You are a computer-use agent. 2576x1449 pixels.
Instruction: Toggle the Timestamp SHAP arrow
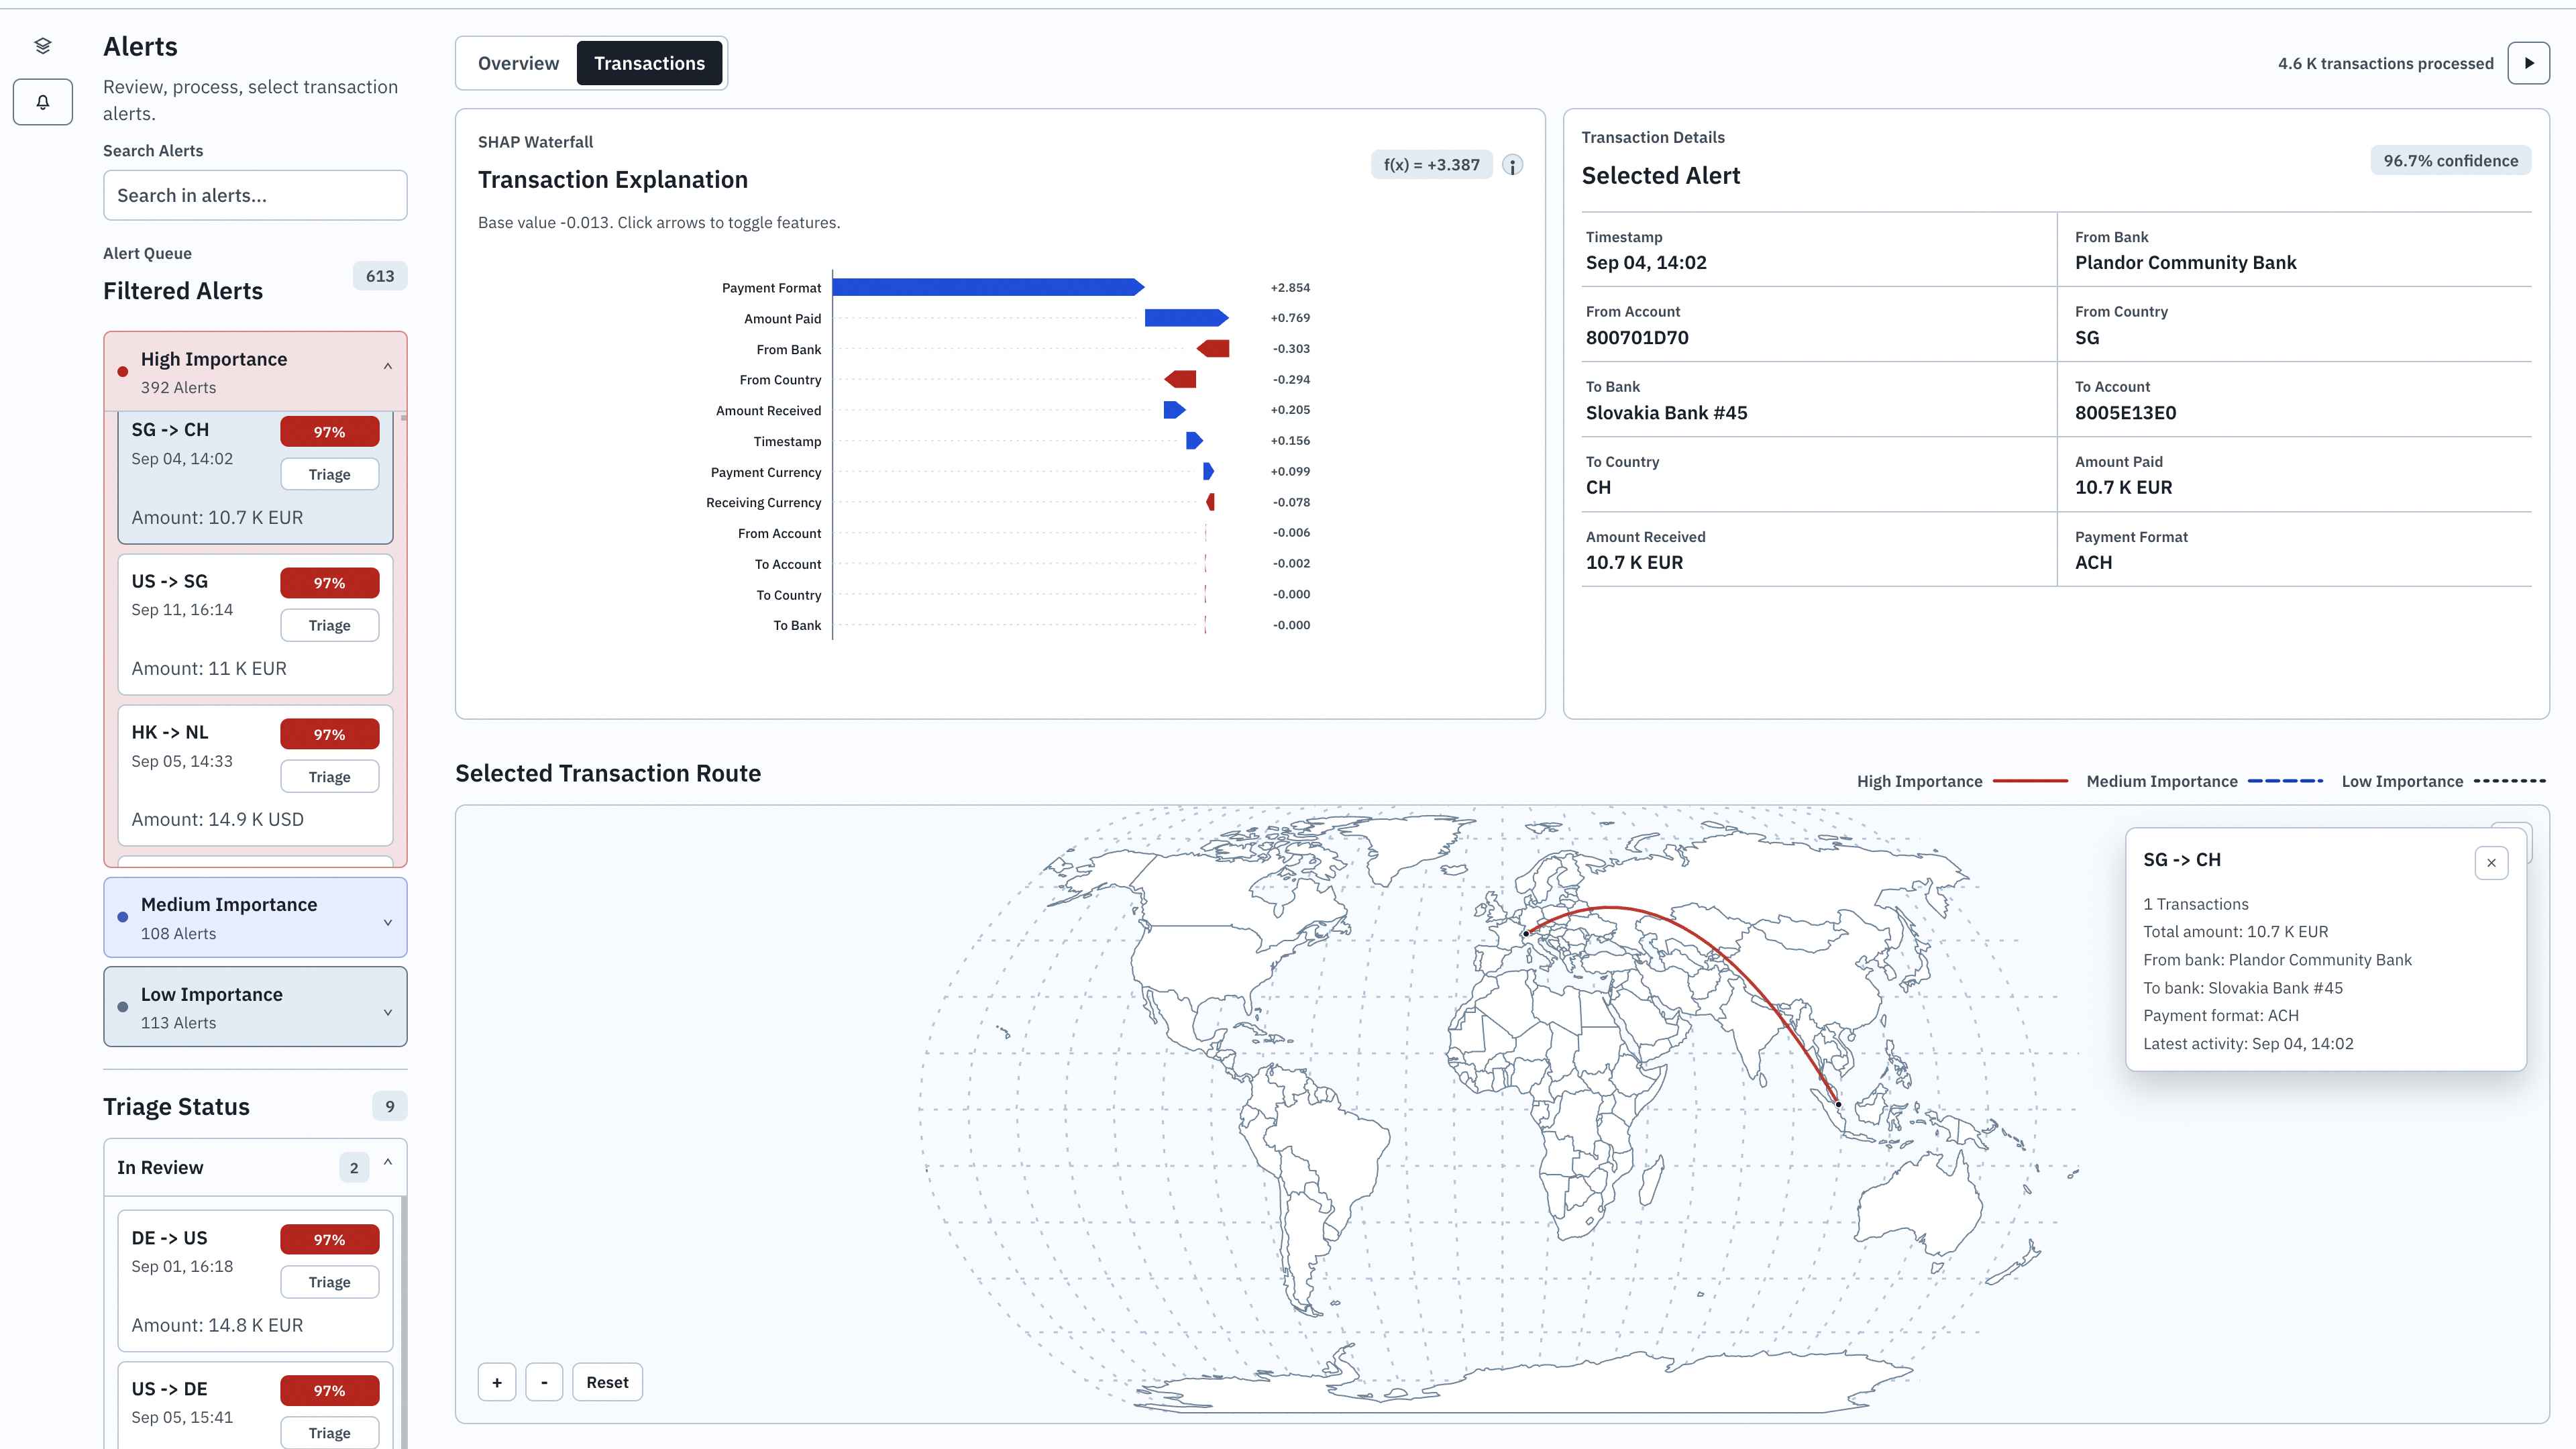(x=1195, y=441)
